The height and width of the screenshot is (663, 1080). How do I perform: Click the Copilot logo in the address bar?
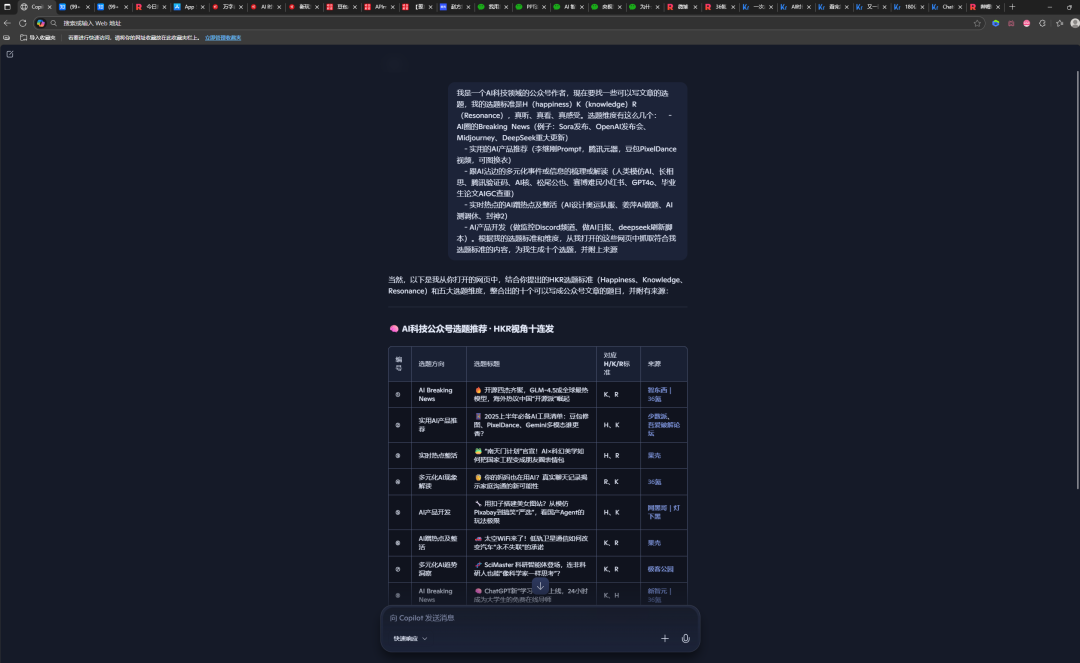click(41, 23)
